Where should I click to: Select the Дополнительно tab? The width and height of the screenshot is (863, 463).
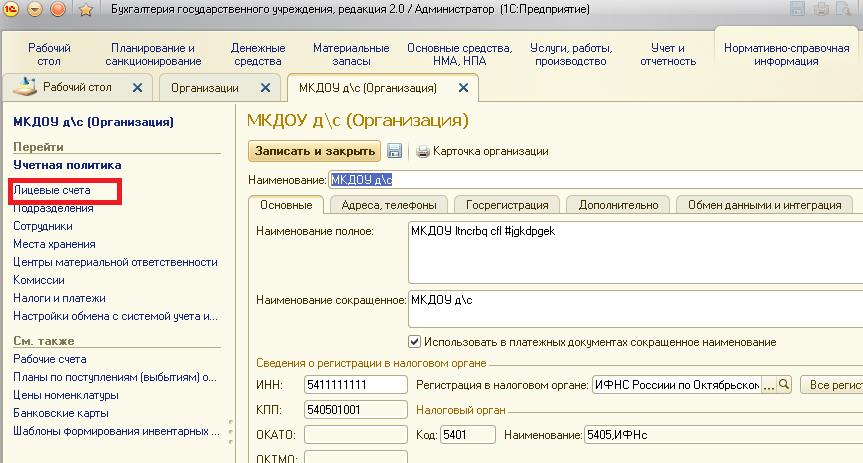point(618,205)
